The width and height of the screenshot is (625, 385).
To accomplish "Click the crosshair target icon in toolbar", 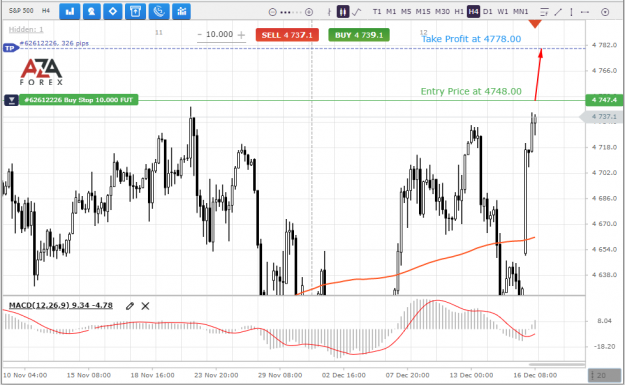I will point(605,12).
